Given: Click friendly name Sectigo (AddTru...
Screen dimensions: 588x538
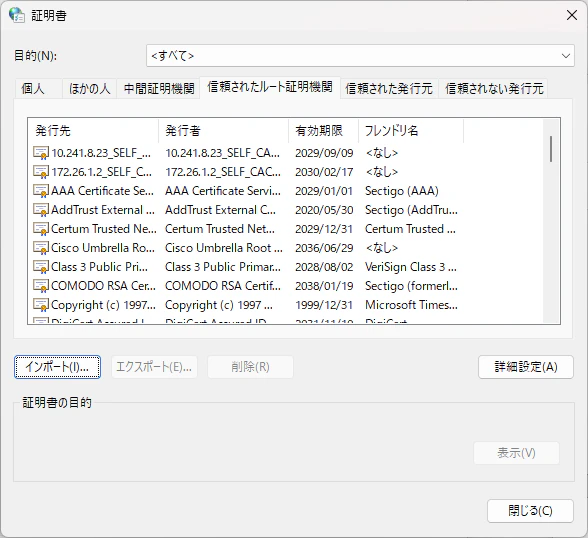Looking at the screenshot, I should coord(411,210).
